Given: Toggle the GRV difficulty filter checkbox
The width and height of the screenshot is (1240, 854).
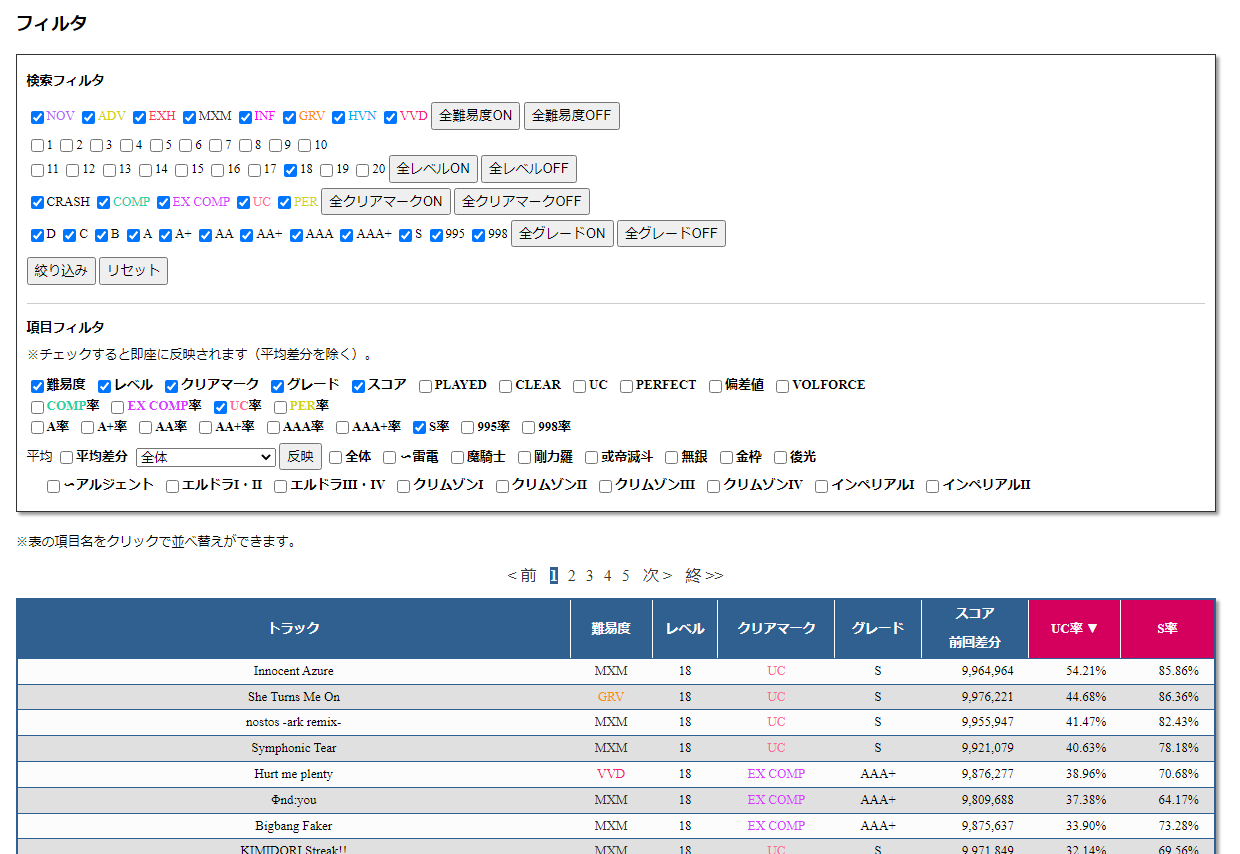Looking at the screenshot, I should point(290,117).
